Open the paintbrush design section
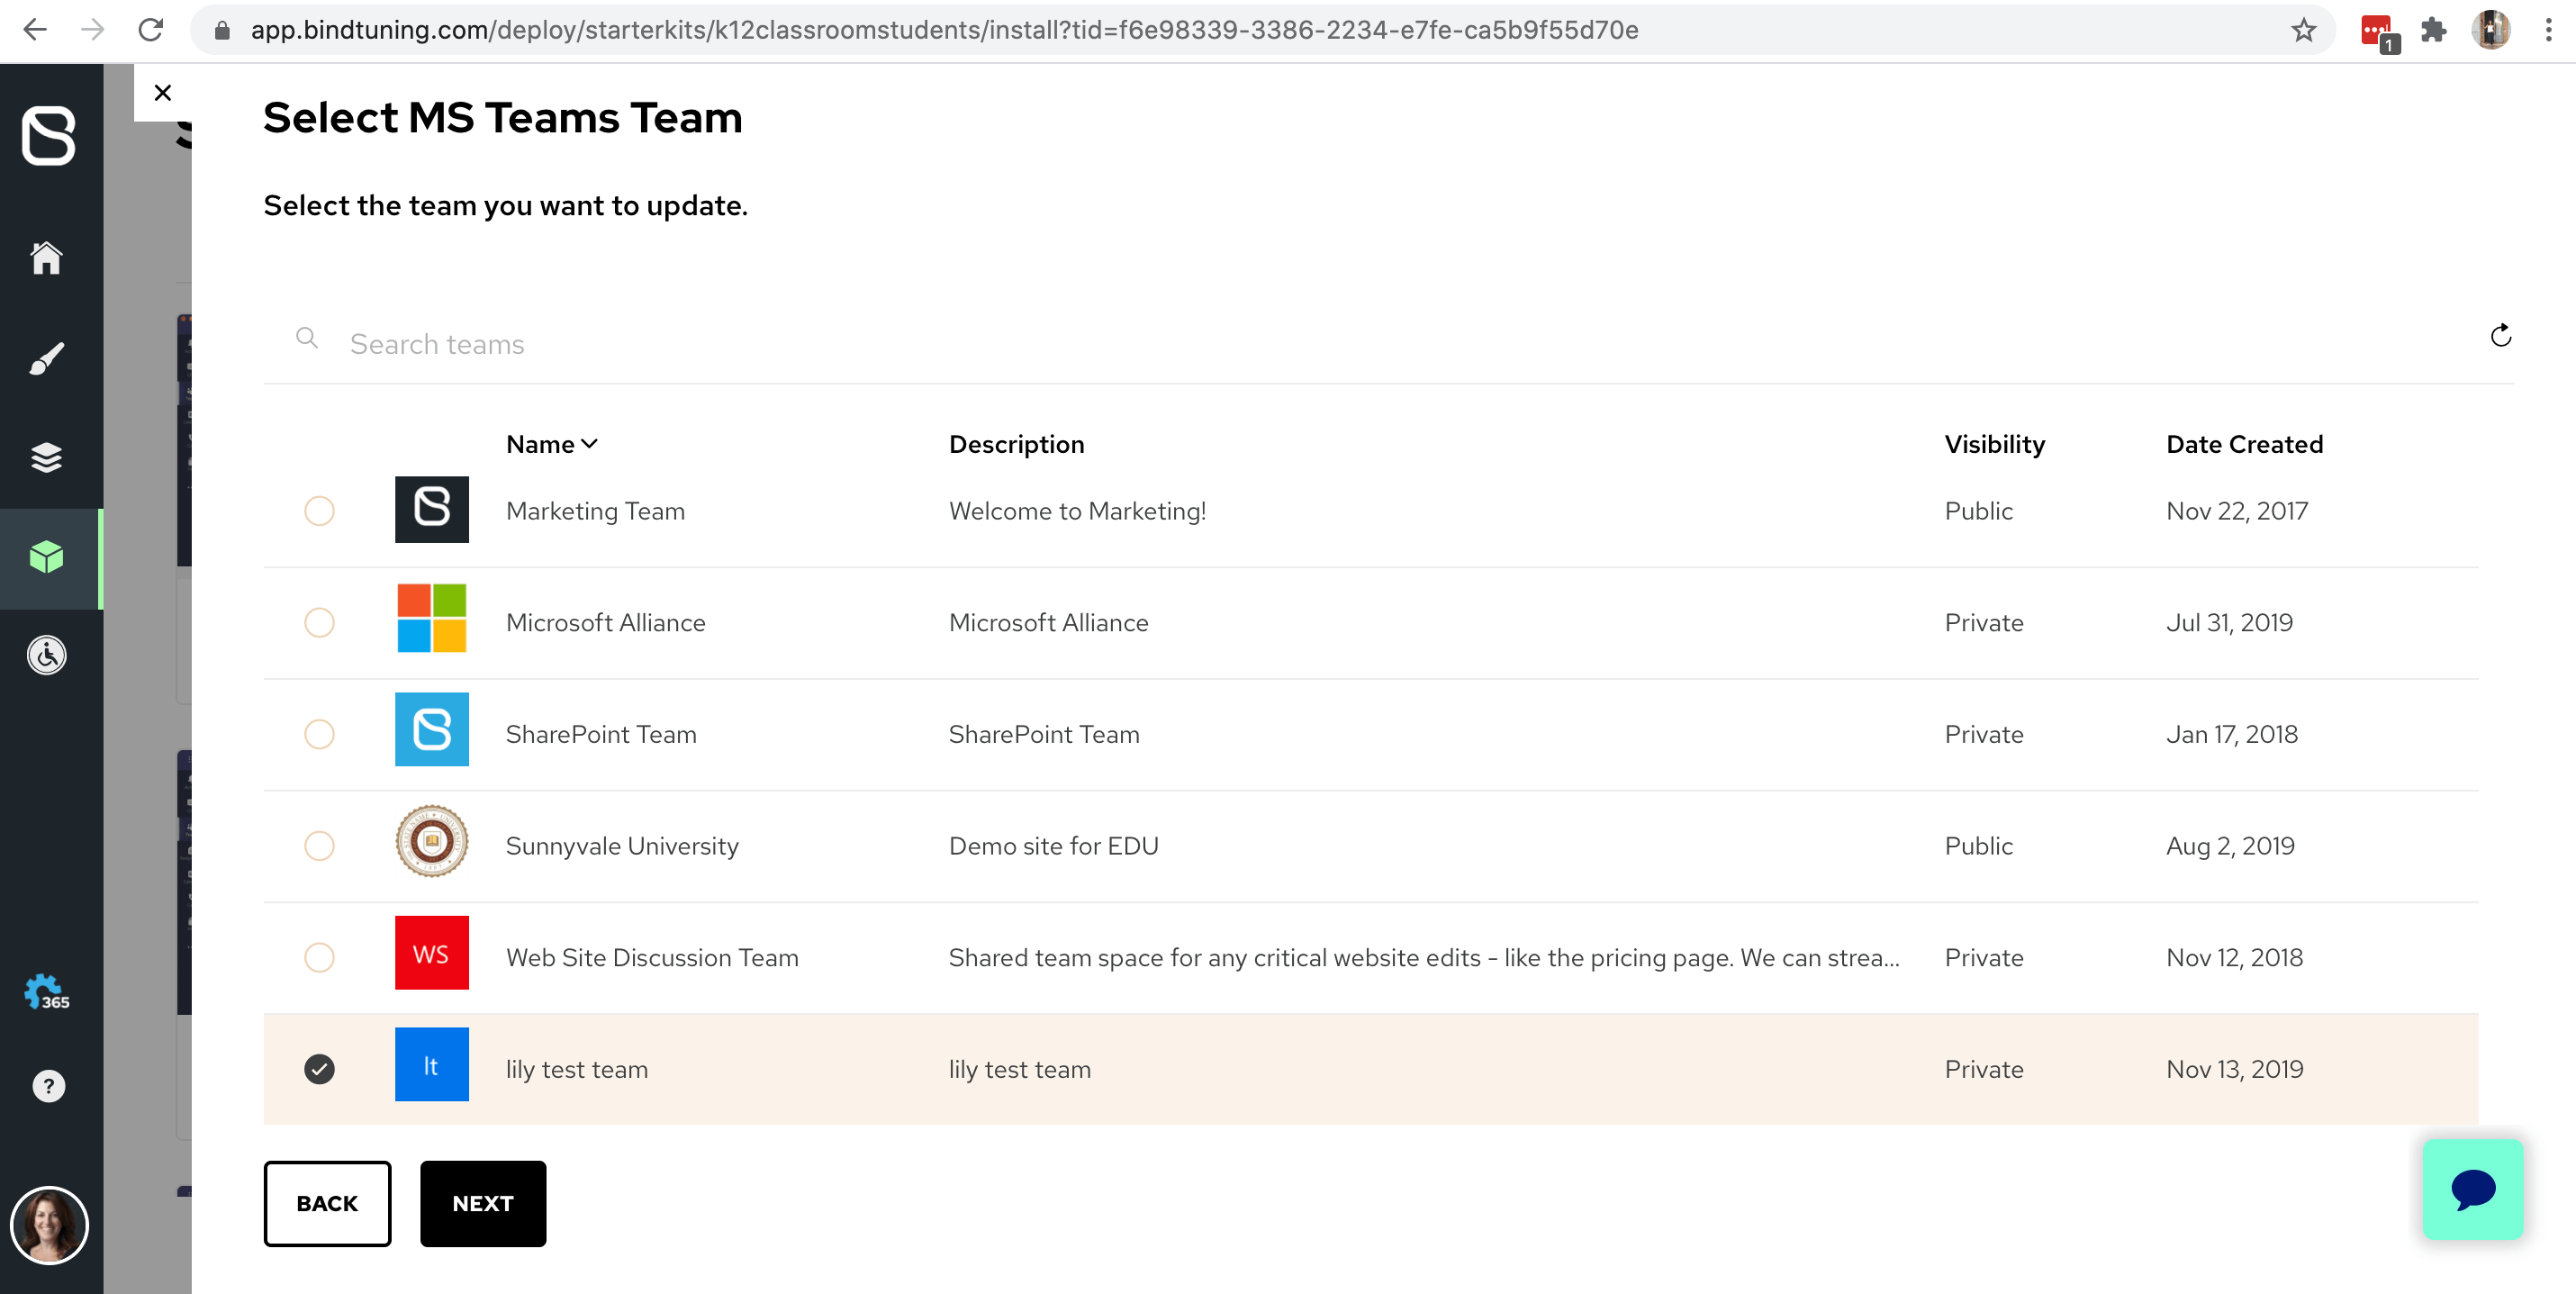This screenshot has width=2576, height=1294. click(x=46, y=358)
